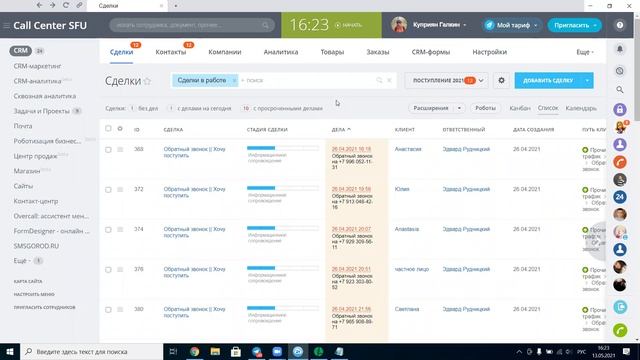Click the help question mark icon
Viewport: 640px width, 360px height.
(620, 25)
